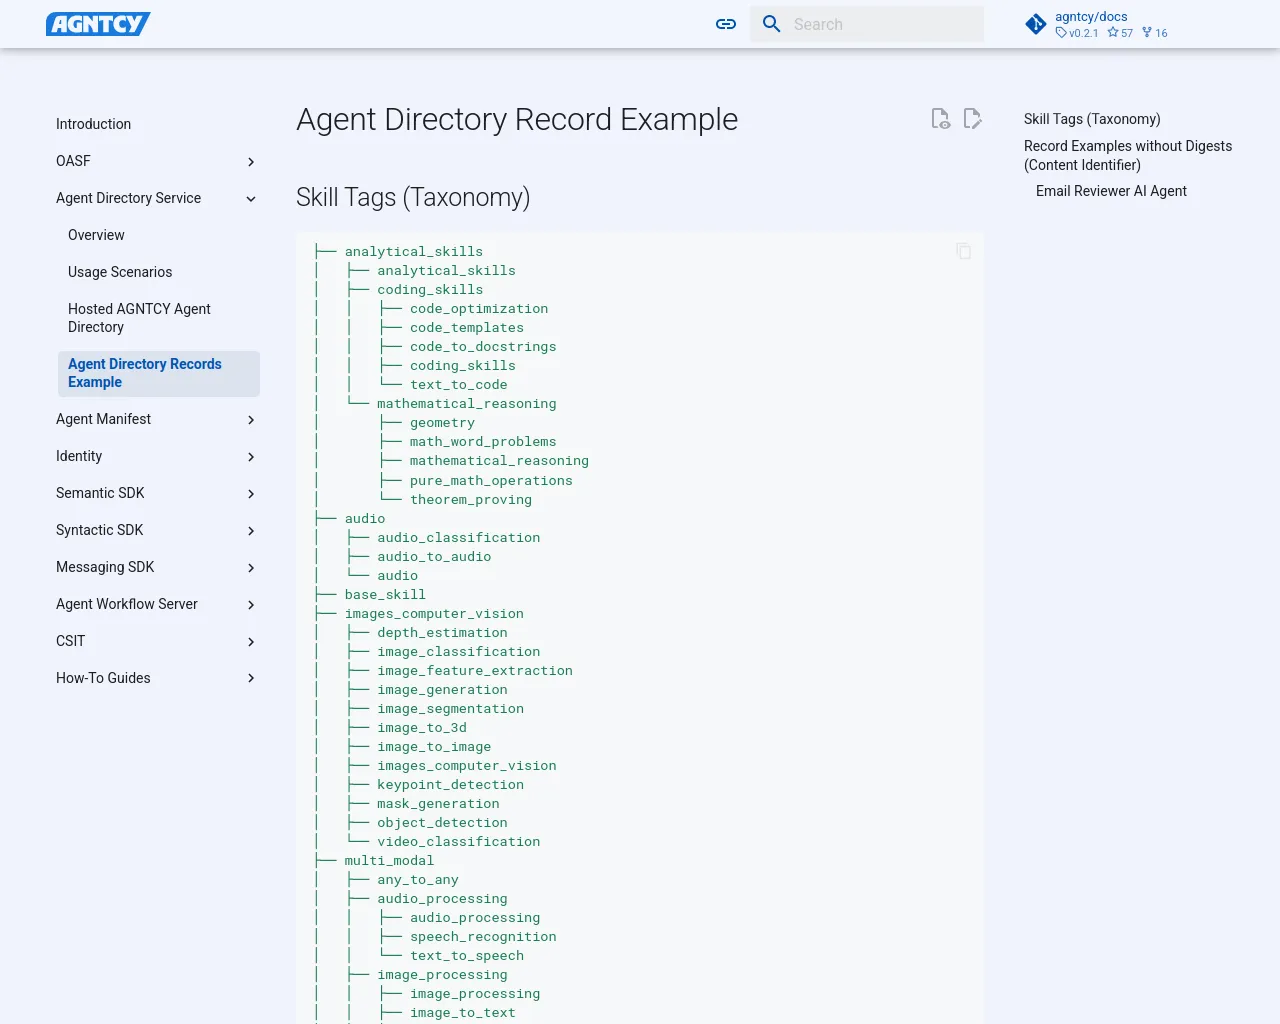Open the Usage Scenarios page
Screen dimensions: 1280x1024
(120, 271)
